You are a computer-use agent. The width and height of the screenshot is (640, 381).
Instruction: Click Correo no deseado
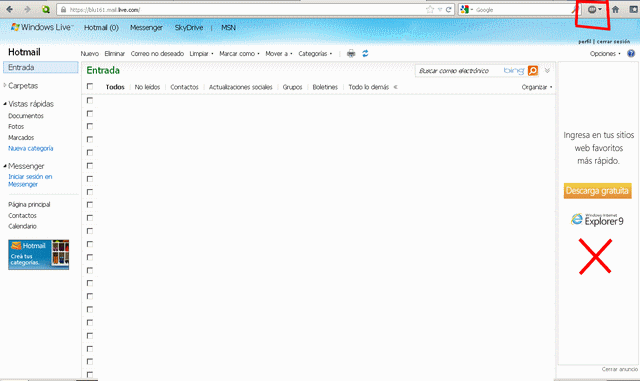pyautogui.click(x=157, y=53)
